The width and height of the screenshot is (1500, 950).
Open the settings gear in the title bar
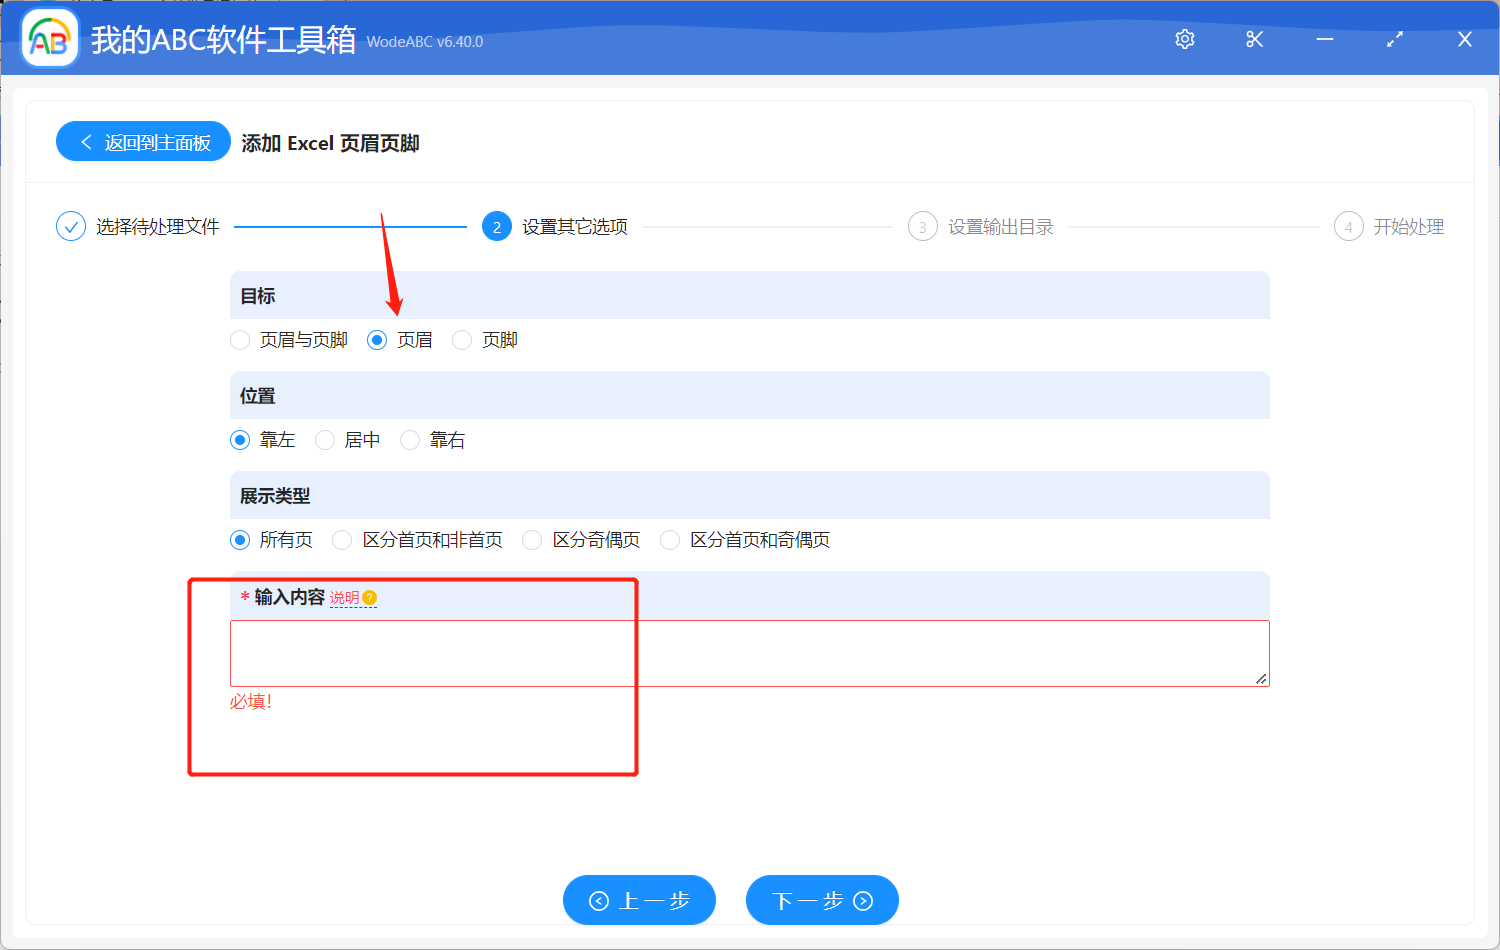pos(1184,39)
